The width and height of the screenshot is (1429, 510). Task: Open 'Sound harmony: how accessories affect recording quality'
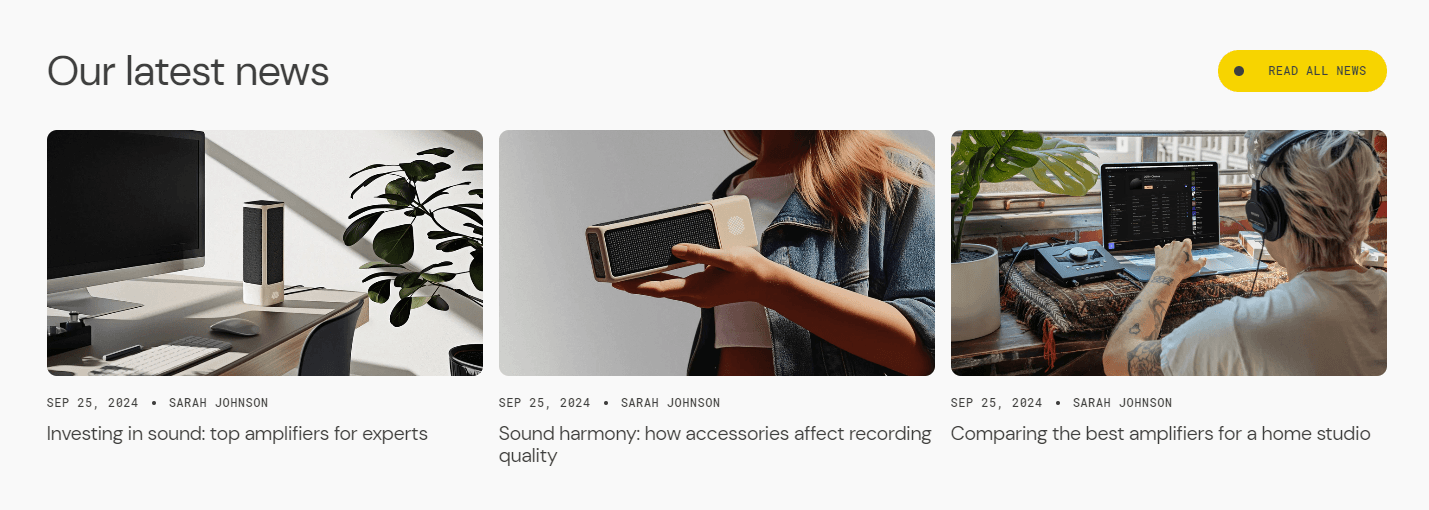click(715, 445)
